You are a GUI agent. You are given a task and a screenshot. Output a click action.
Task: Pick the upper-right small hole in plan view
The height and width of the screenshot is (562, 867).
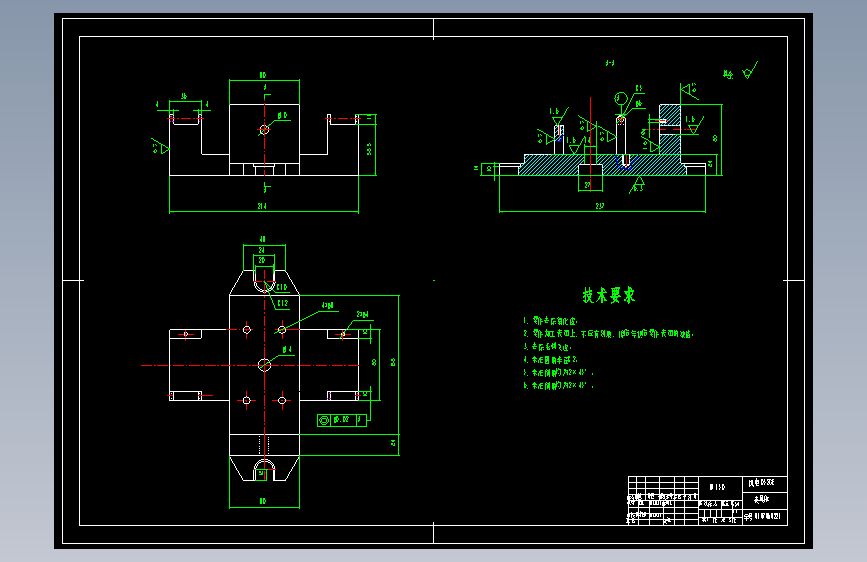282,330
